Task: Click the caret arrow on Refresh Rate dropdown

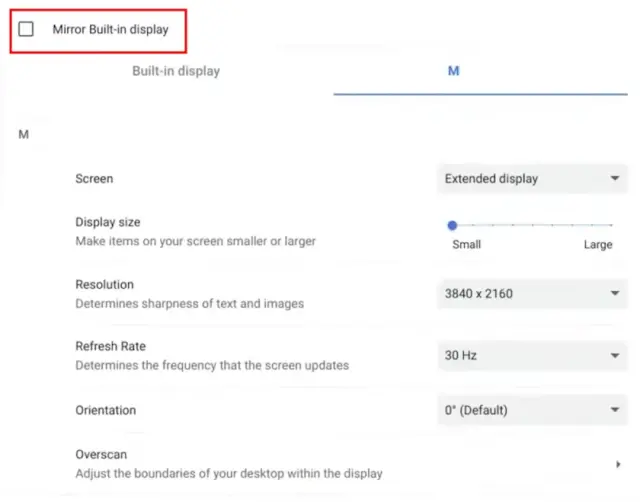Action: pyautogui.click(x=614, y=354)
